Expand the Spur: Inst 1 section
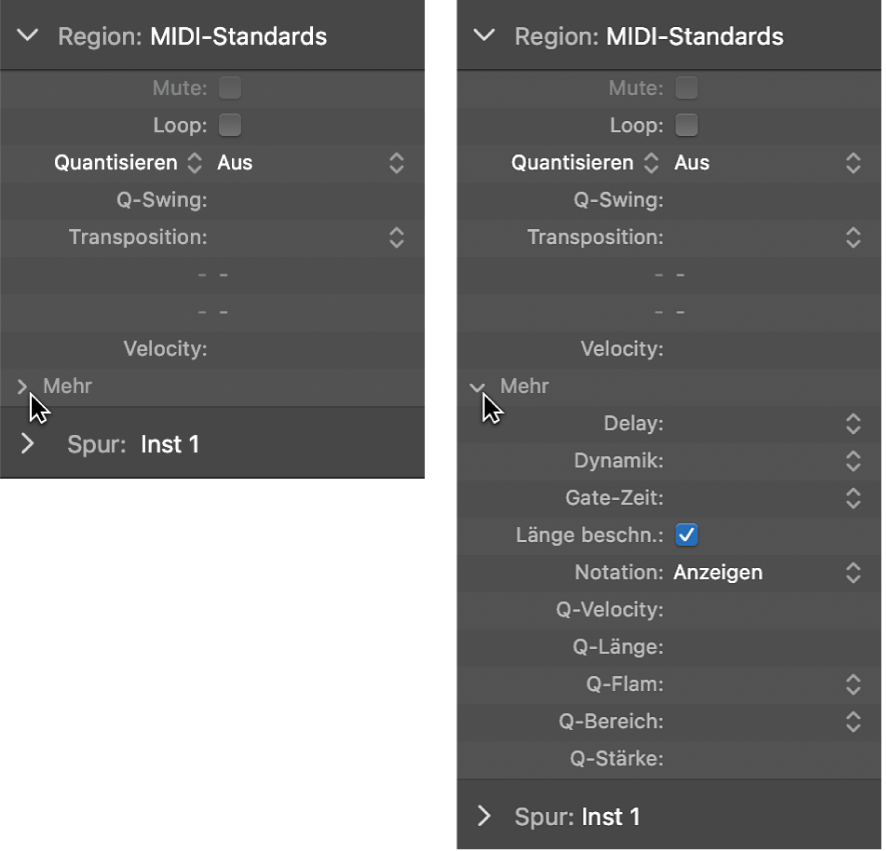Image resolution: width=886 pixels, height=851 pixels. pyautogui.click(x=29, y=443)
